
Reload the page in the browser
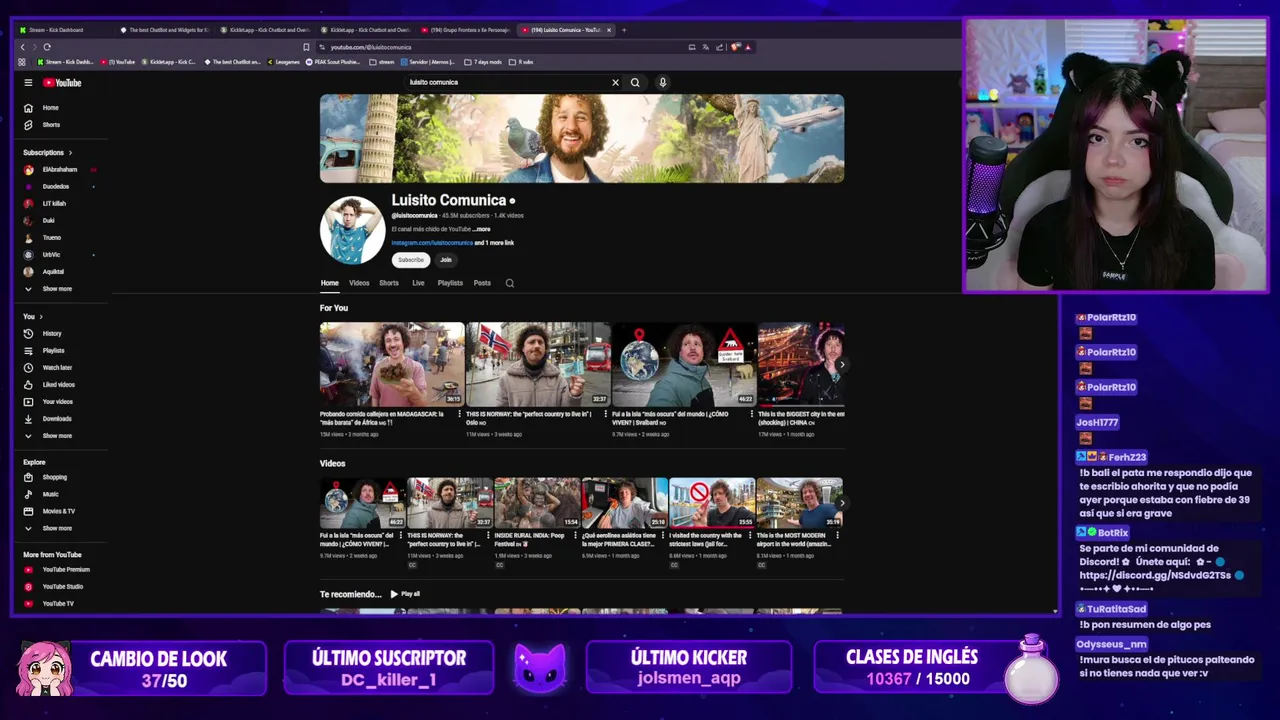point(47,47)
